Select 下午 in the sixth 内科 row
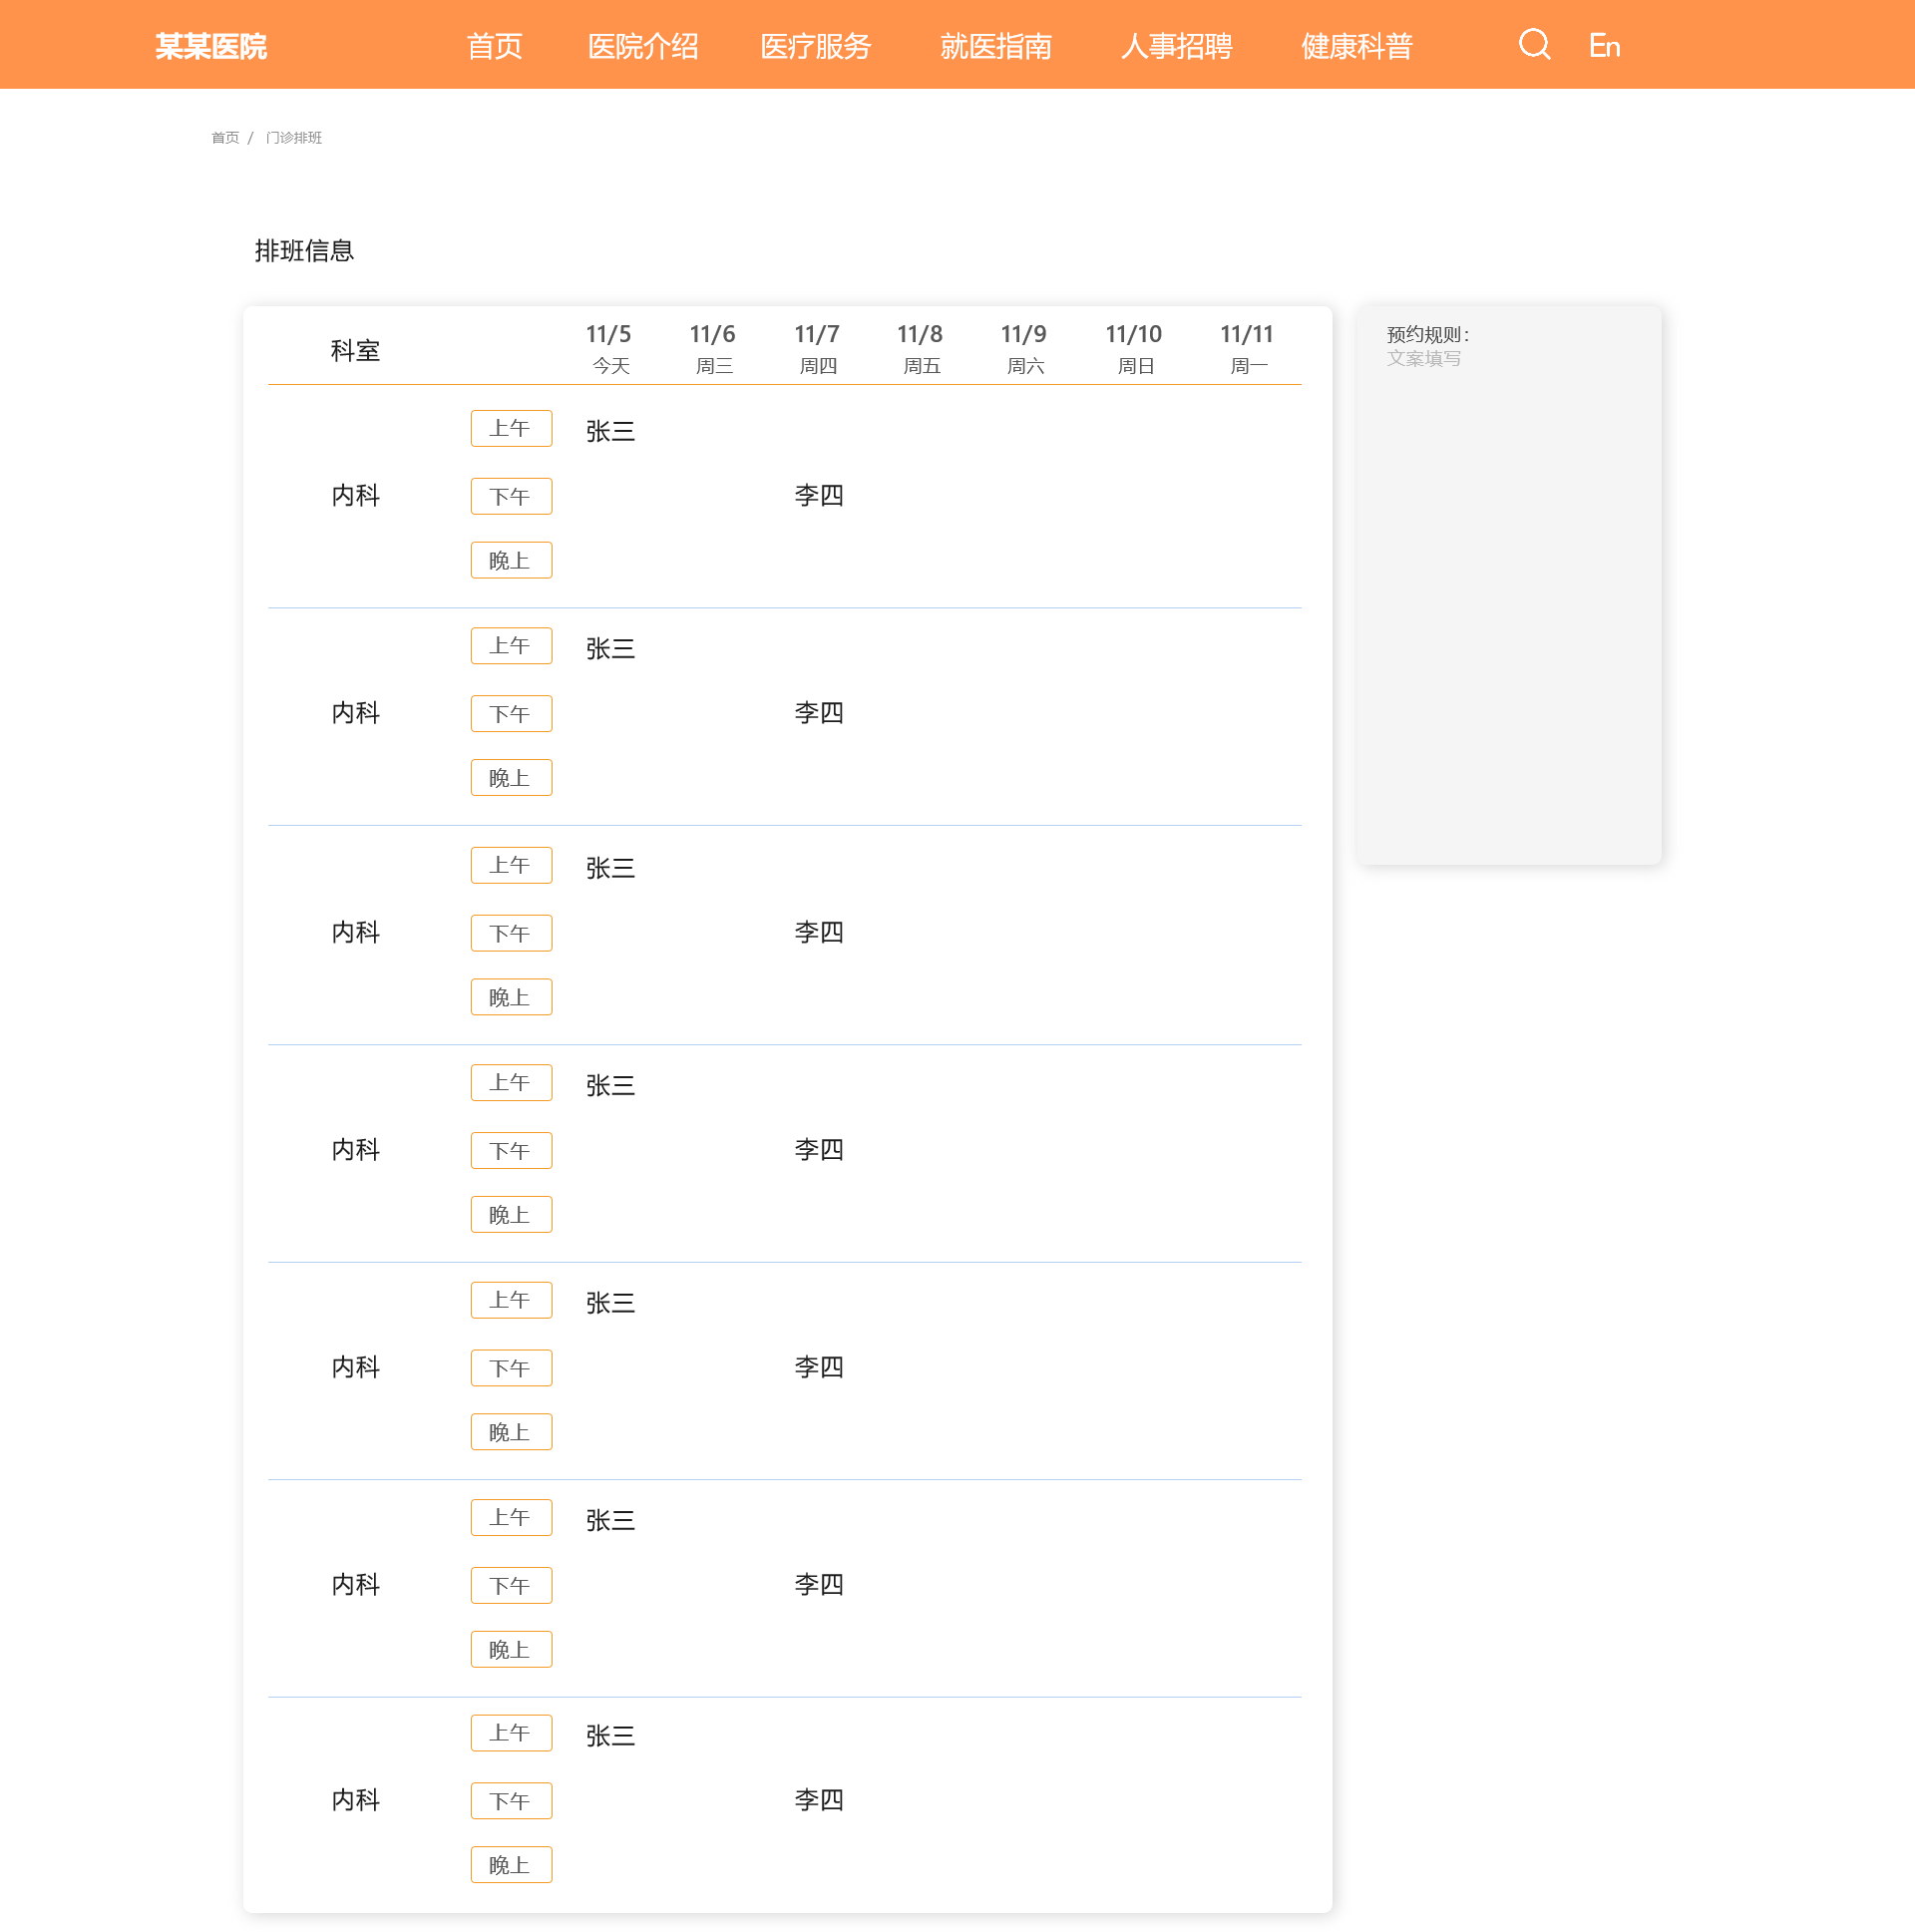This screenshot has height=1932, width=1915. (511, 1586)
